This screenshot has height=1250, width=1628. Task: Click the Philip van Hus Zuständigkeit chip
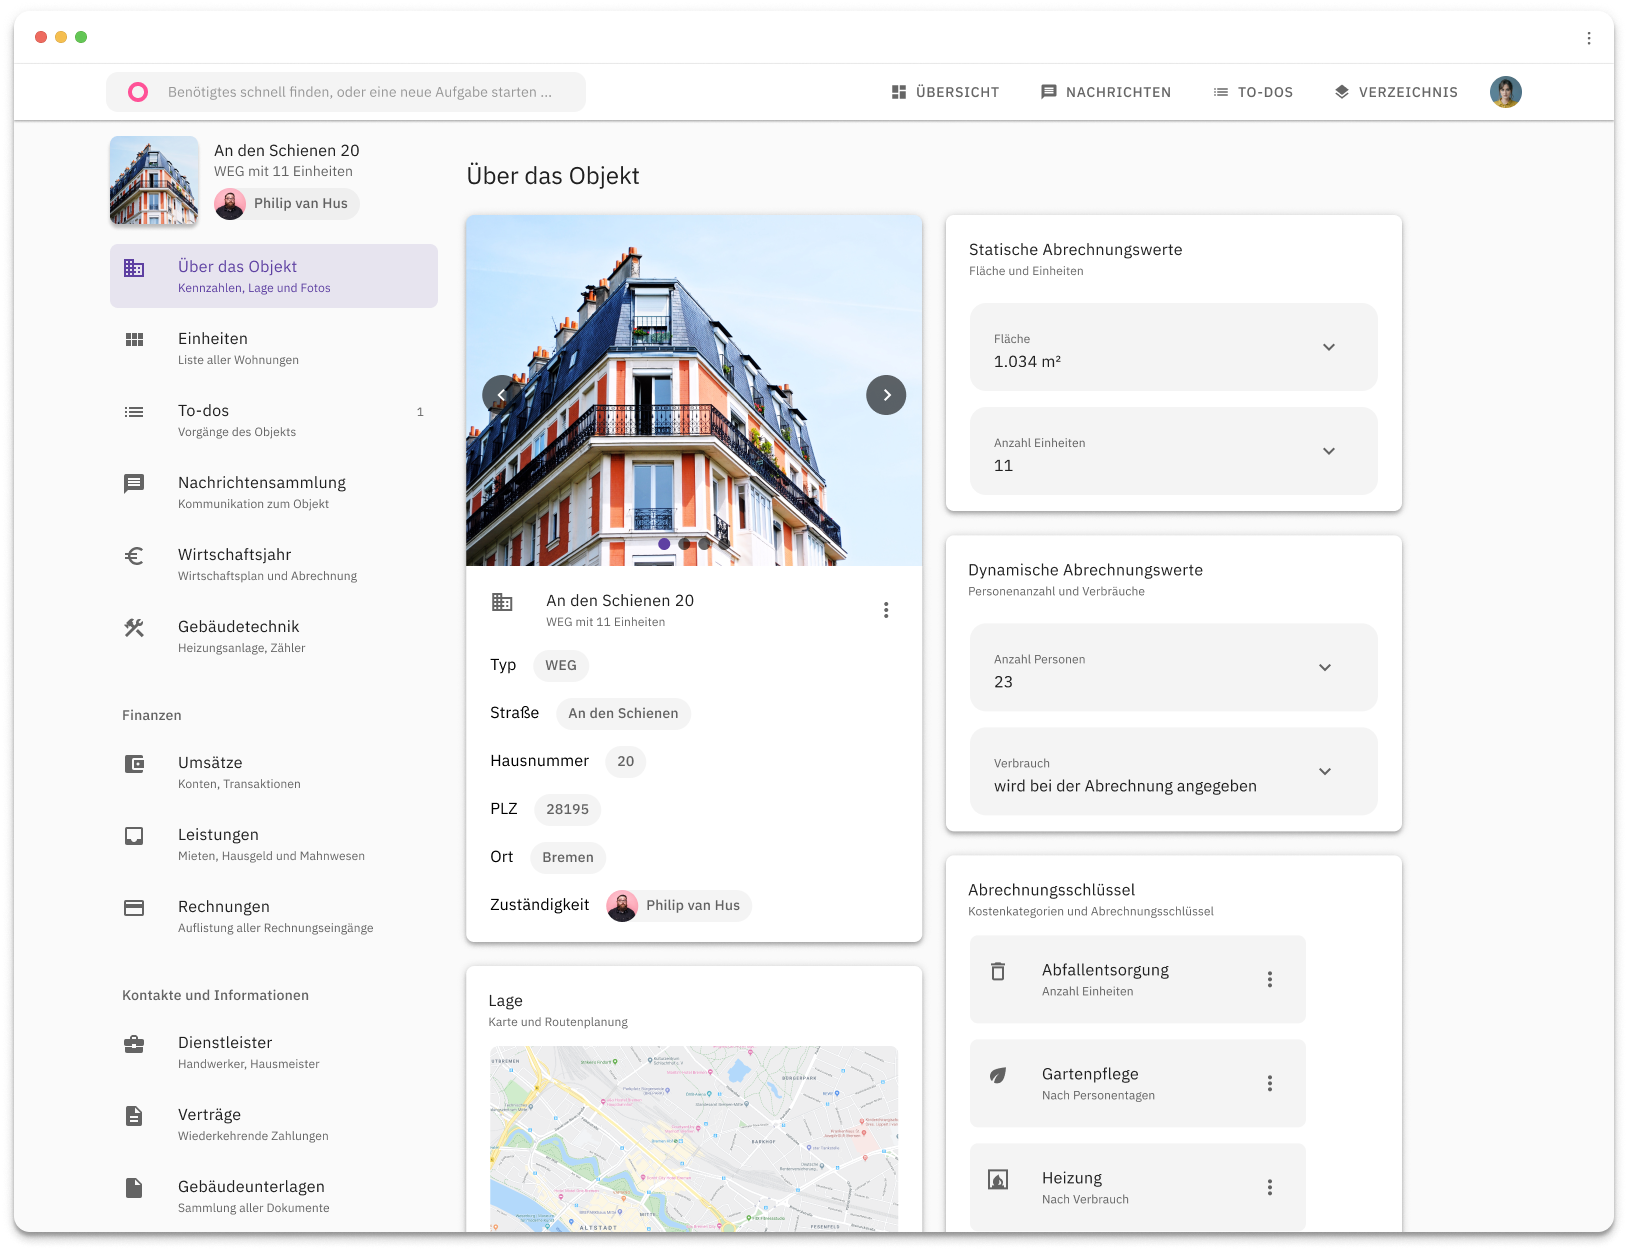679,906
